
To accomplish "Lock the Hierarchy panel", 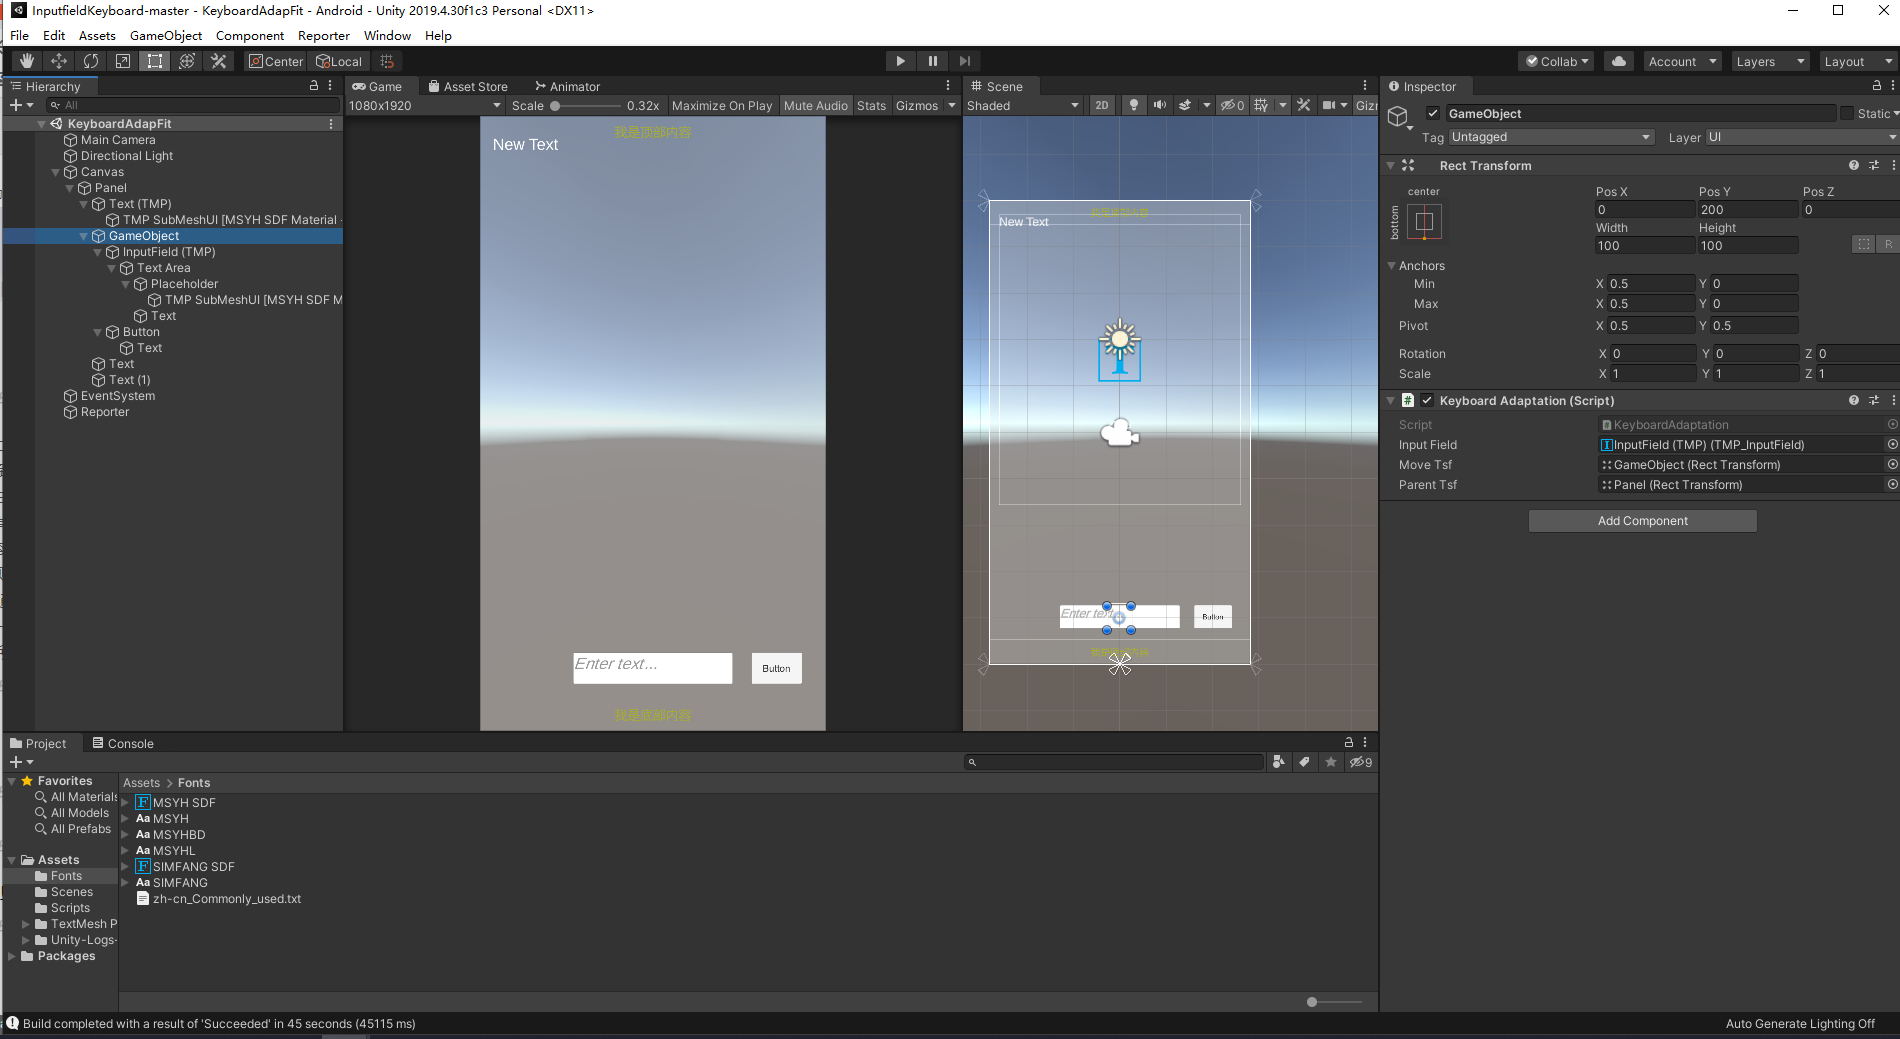I will (314, 86).
